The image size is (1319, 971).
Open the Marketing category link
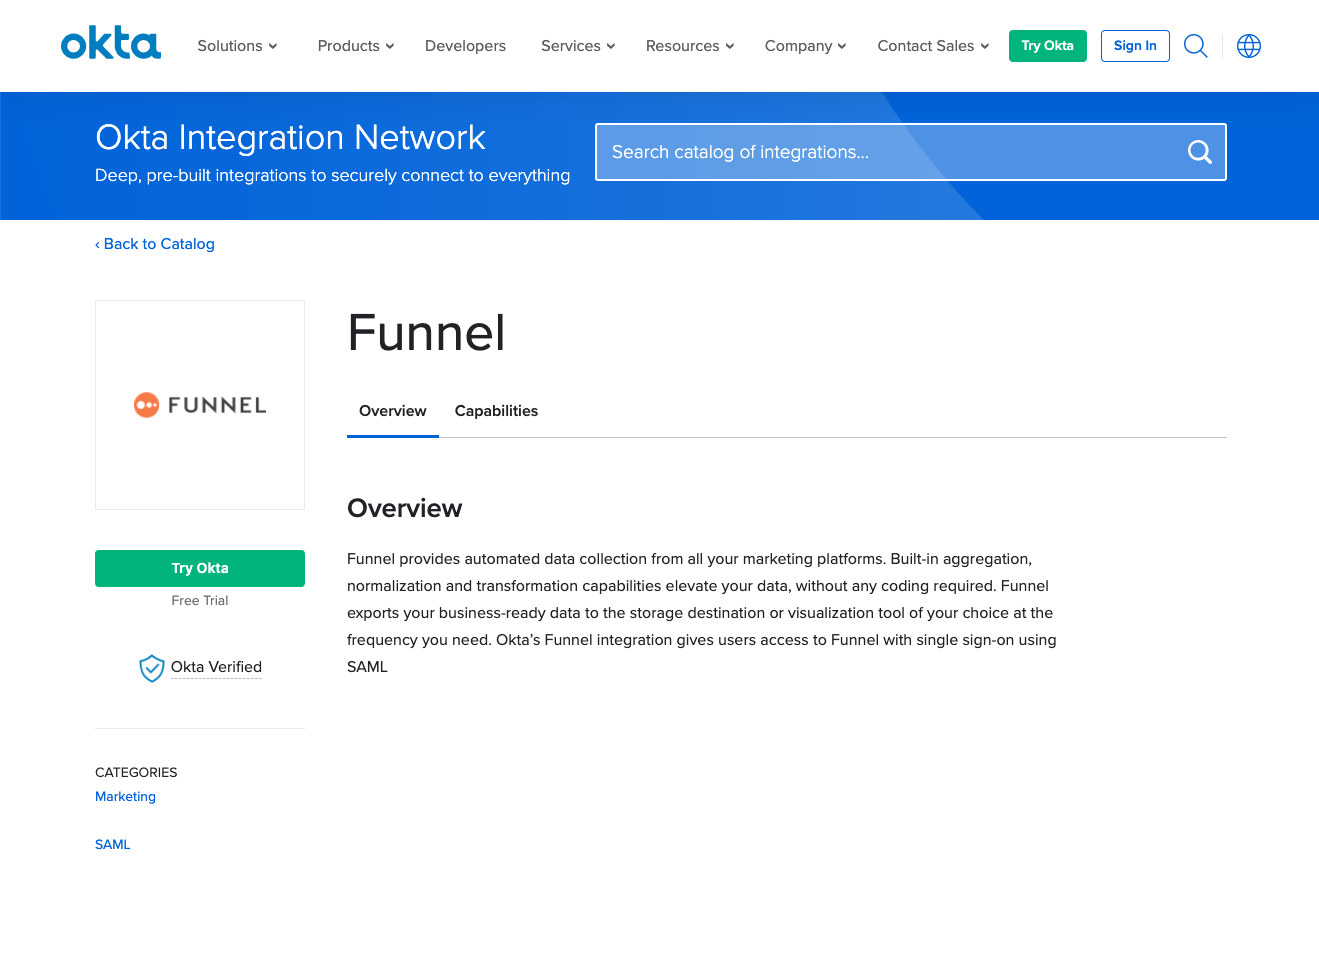pos(125,797)
